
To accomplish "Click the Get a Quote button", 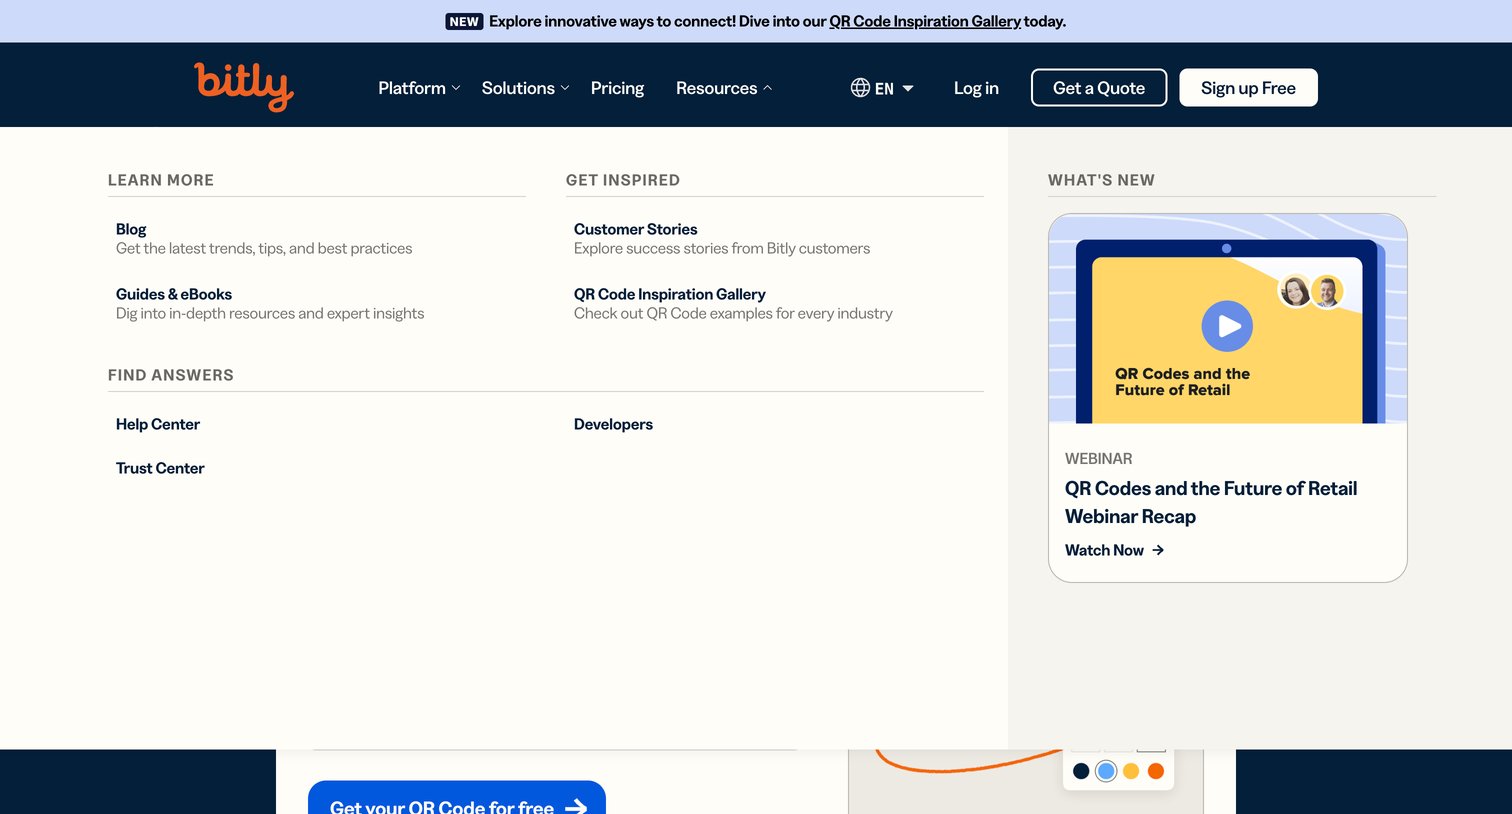I will click(x=1099, y=88).
